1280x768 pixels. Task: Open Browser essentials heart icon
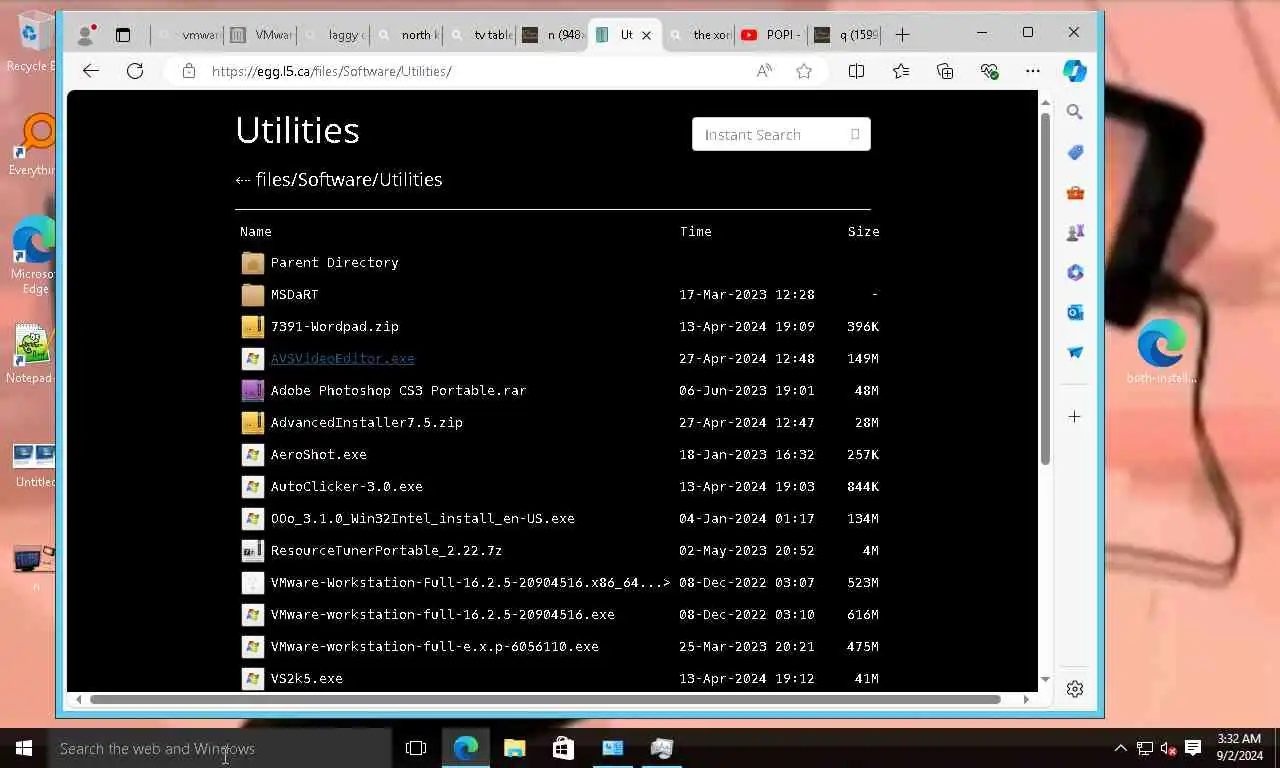[989, 71]
